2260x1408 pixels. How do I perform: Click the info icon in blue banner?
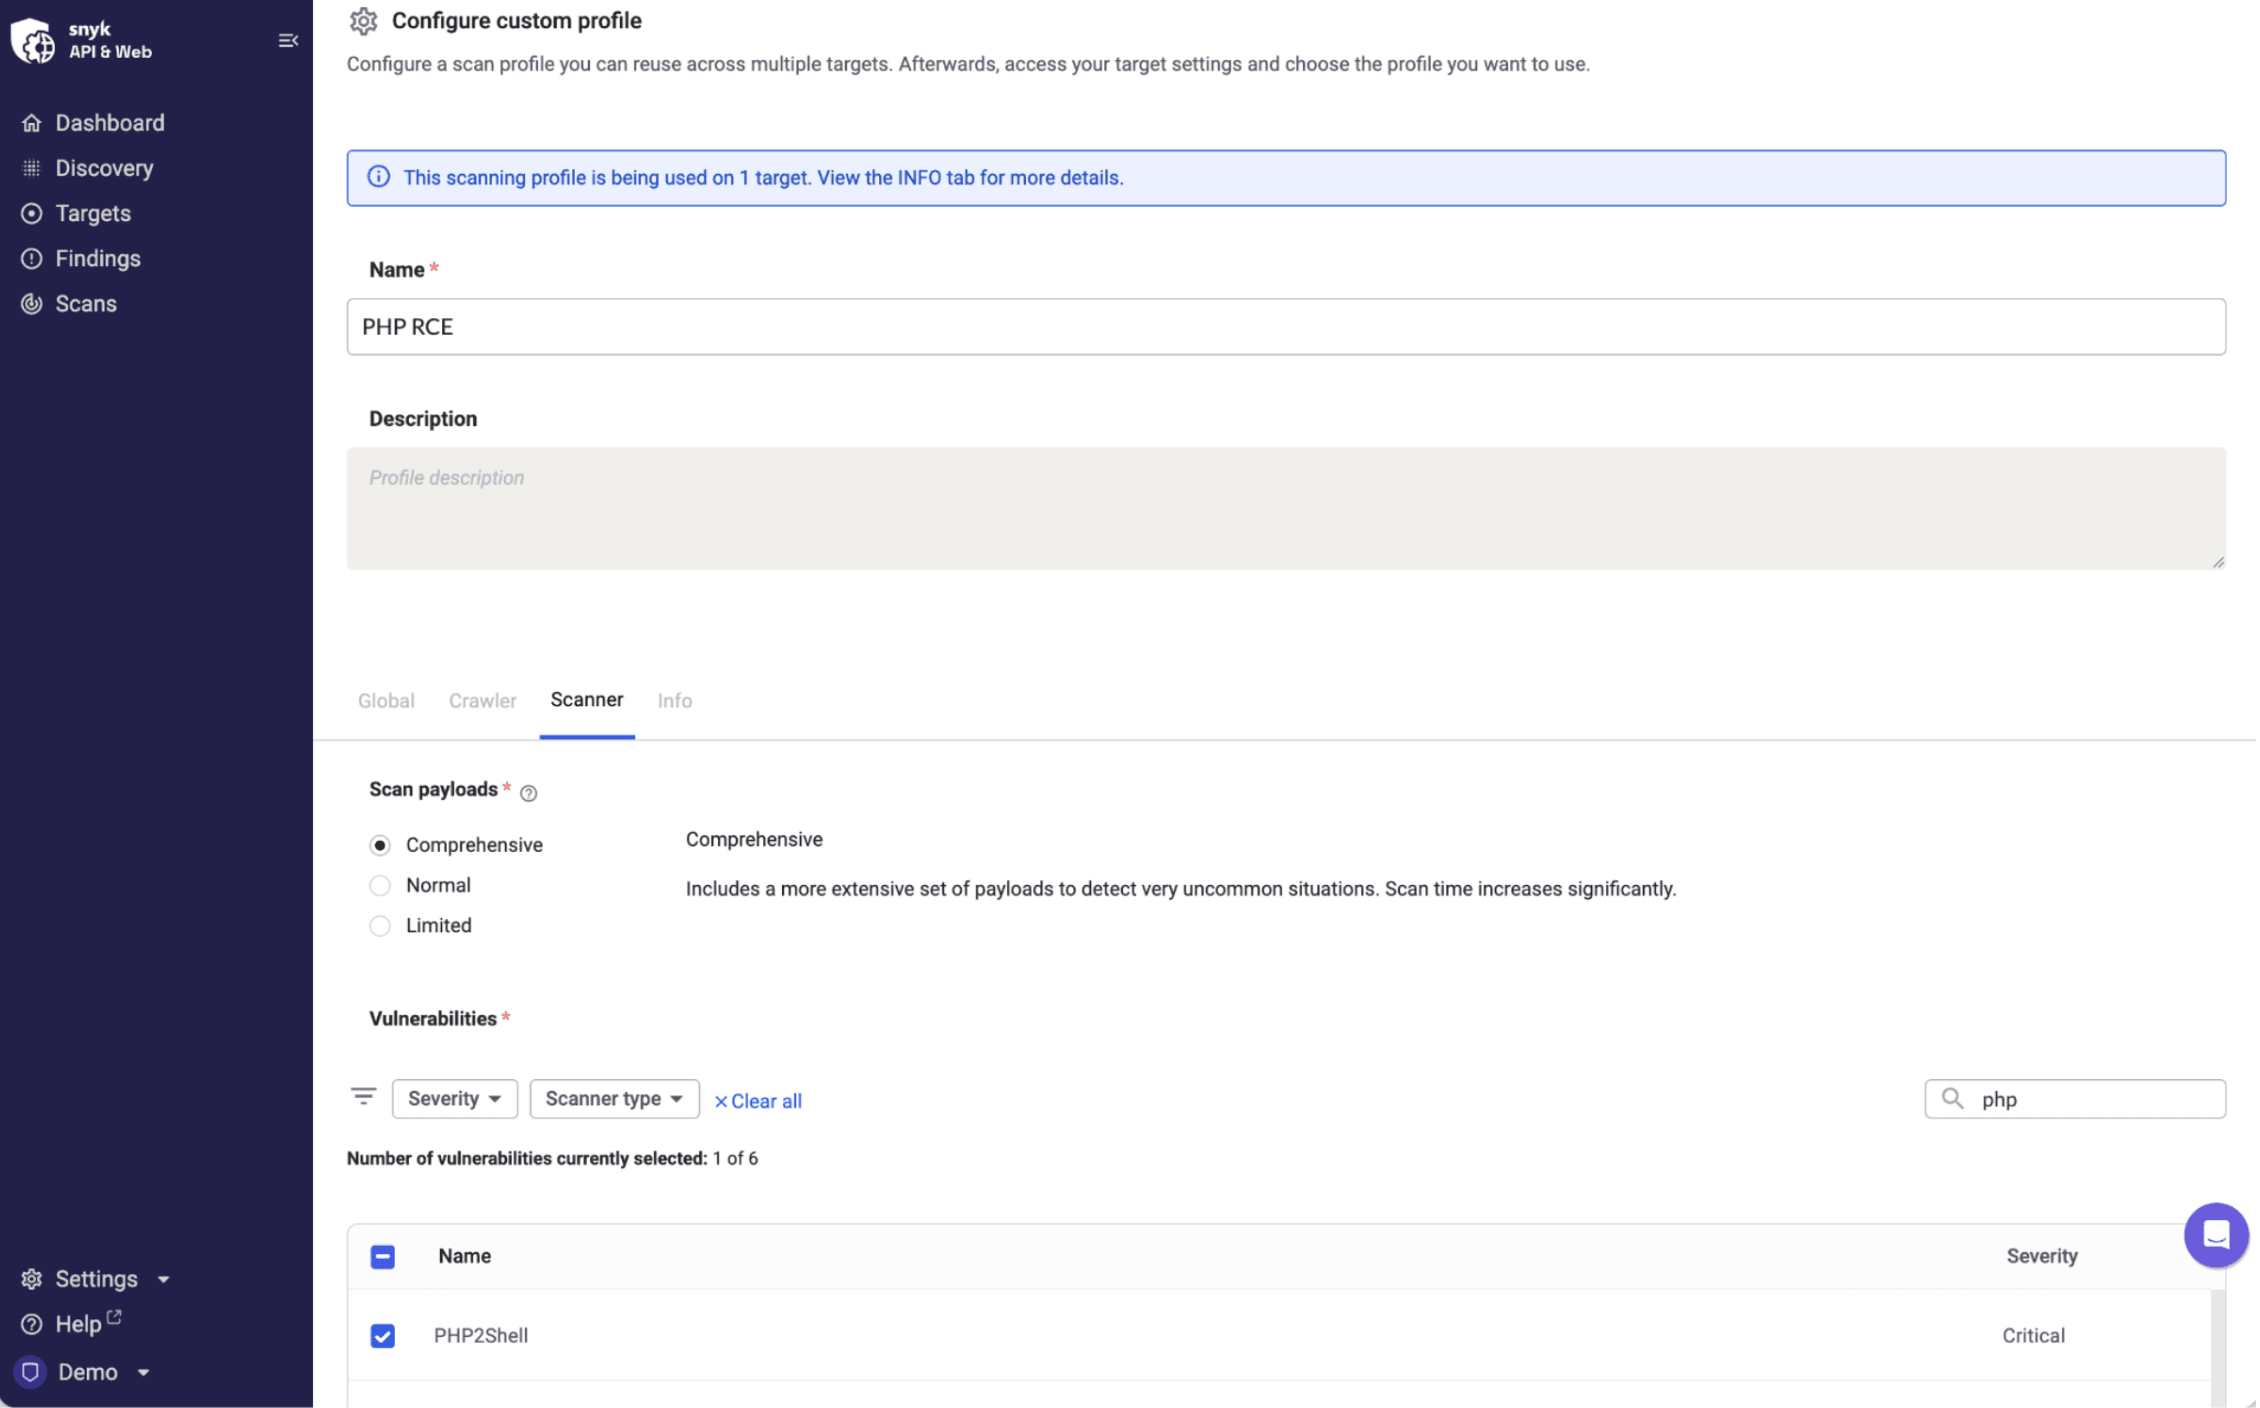378,177
